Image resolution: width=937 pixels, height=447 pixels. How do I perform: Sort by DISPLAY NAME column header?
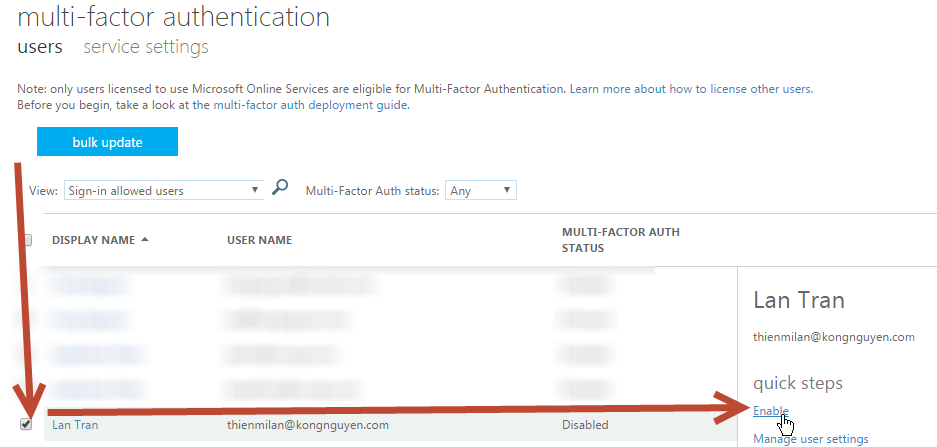tap(100, 240)
